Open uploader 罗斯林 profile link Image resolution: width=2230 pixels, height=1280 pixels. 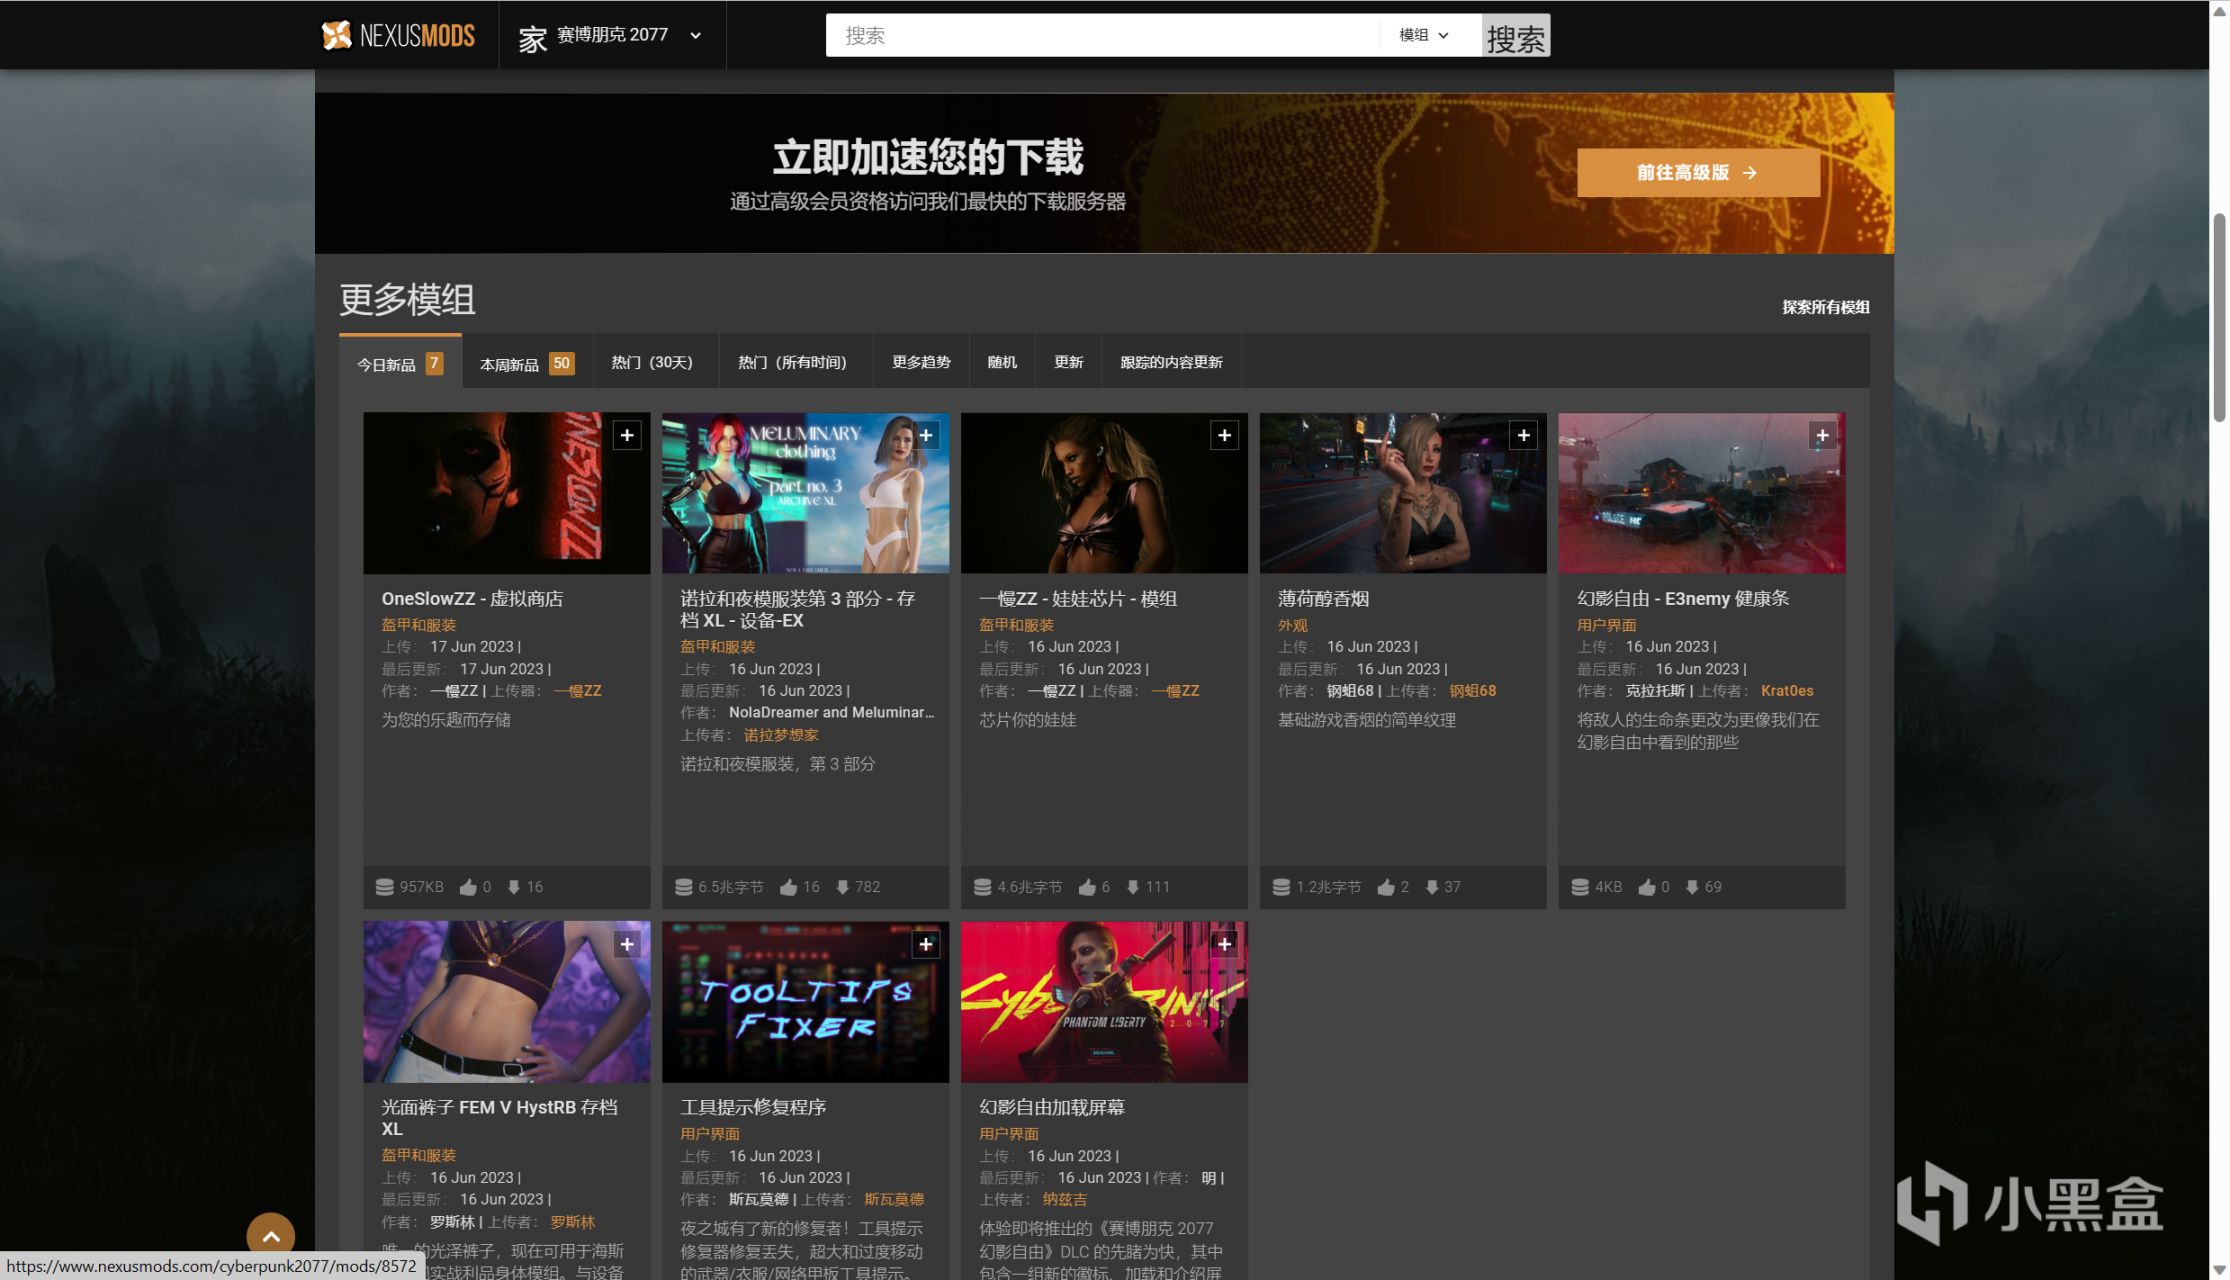[572, 1222]
